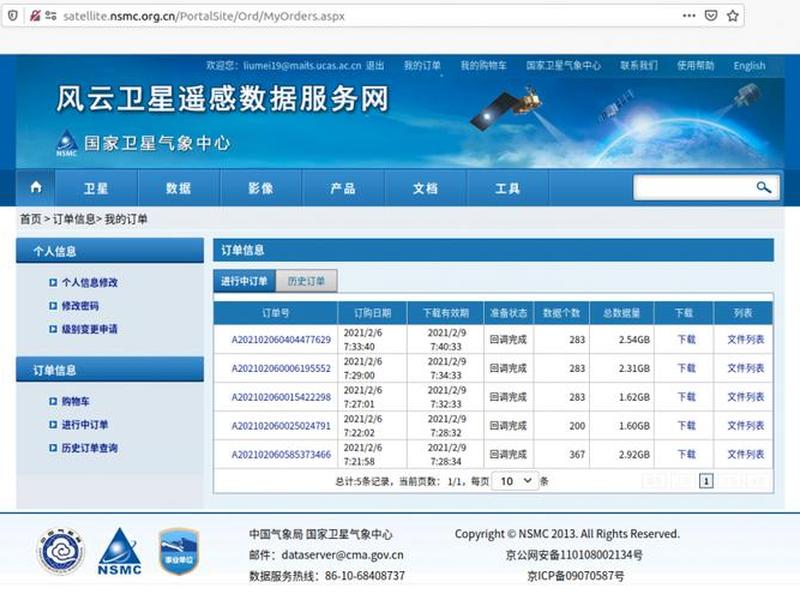
Task: Open the 联系我们 link
Action: tap(639, 65)
